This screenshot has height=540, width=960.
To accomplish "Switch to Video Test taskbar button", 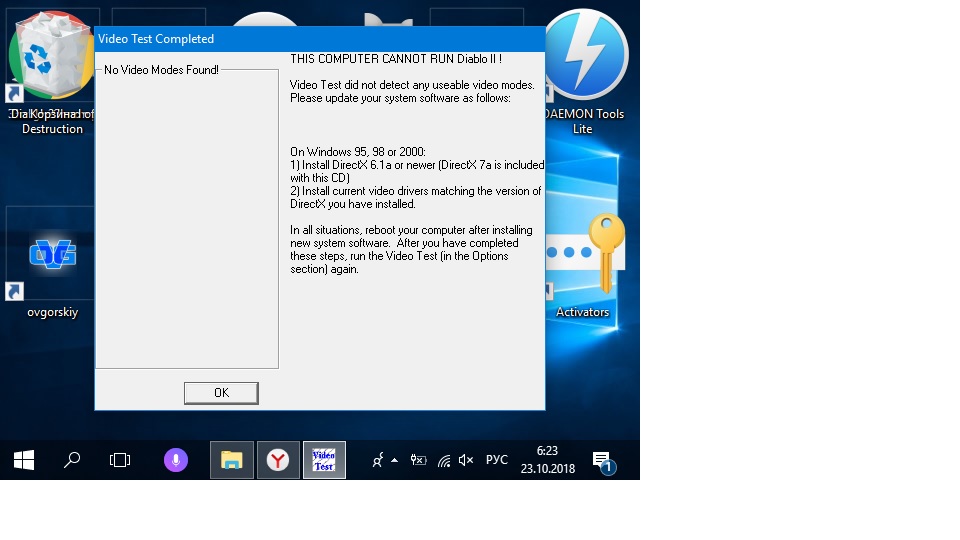I will pos(324,460).
